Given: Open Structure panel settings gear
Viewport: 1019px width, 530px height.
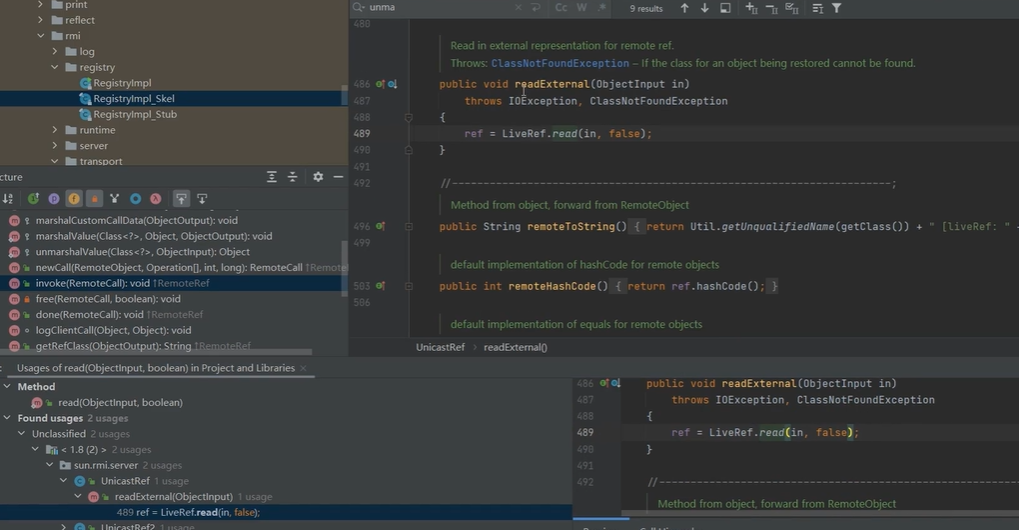Looking at the screenshot, I should pyautogui.click(x=318, y=177).
